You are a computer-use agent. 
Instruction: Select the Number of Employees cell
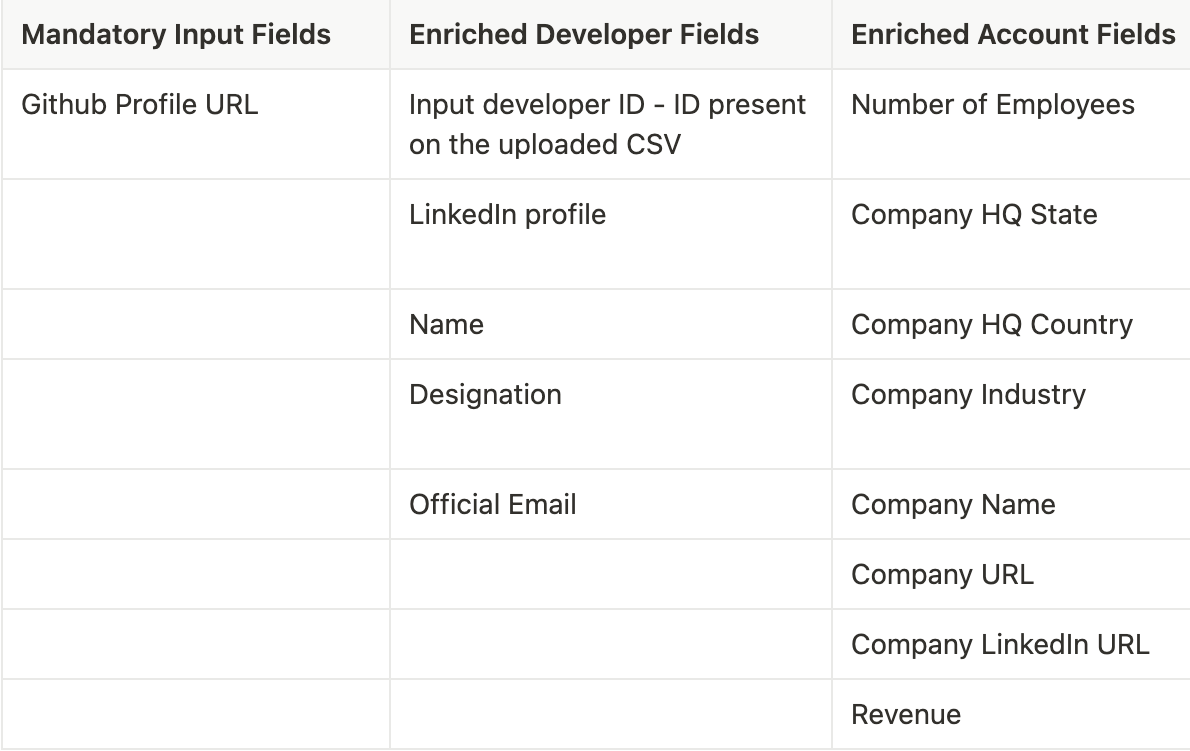pyautogui.click(x=993, y=105)
